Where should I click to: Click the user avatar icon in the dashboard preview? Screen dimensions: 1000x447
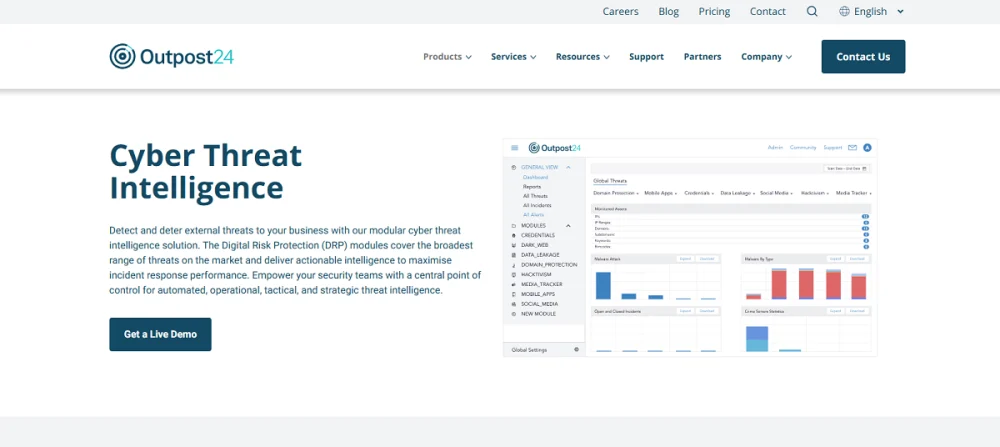point(867,148)
